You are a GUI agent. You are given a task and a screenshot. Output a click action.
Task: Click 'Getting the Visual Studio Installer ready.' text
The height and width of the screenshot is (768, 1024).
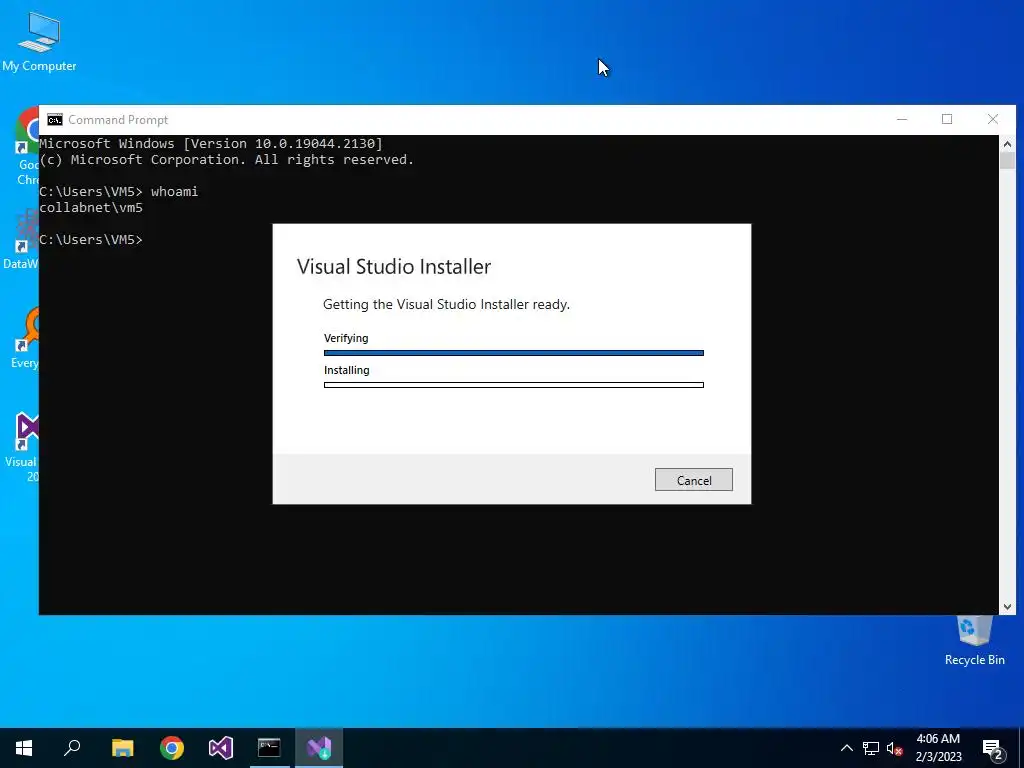click(446, 304)
